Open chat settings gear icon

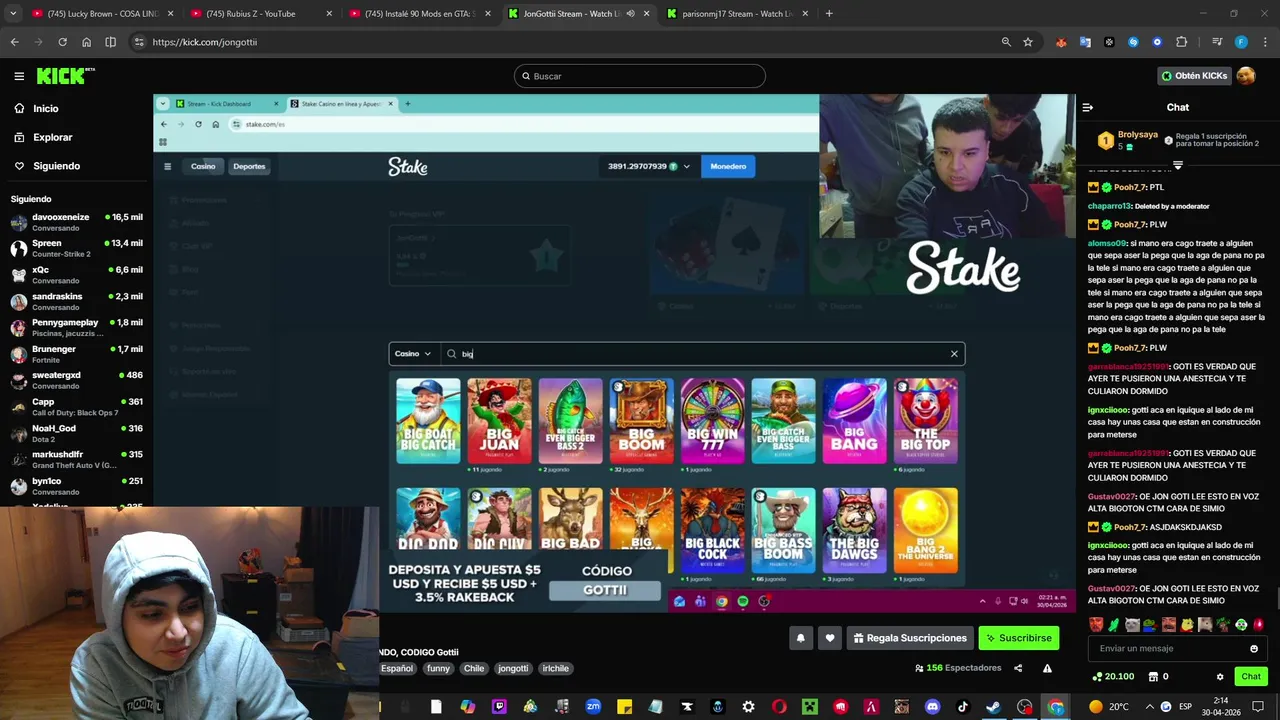coord(1220,677)
